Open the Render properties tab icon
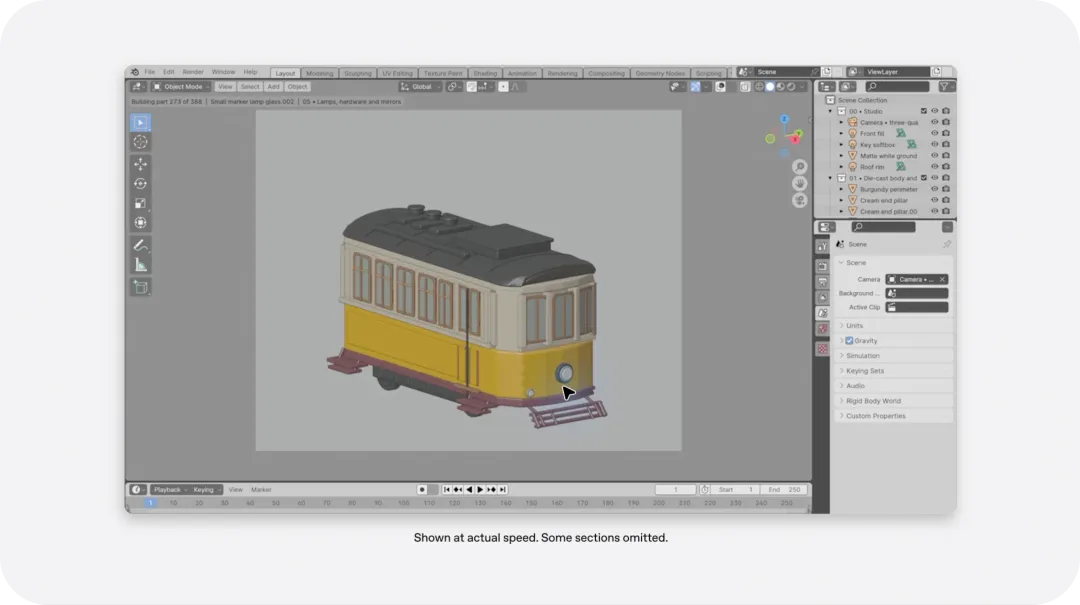 pos(822,266)
